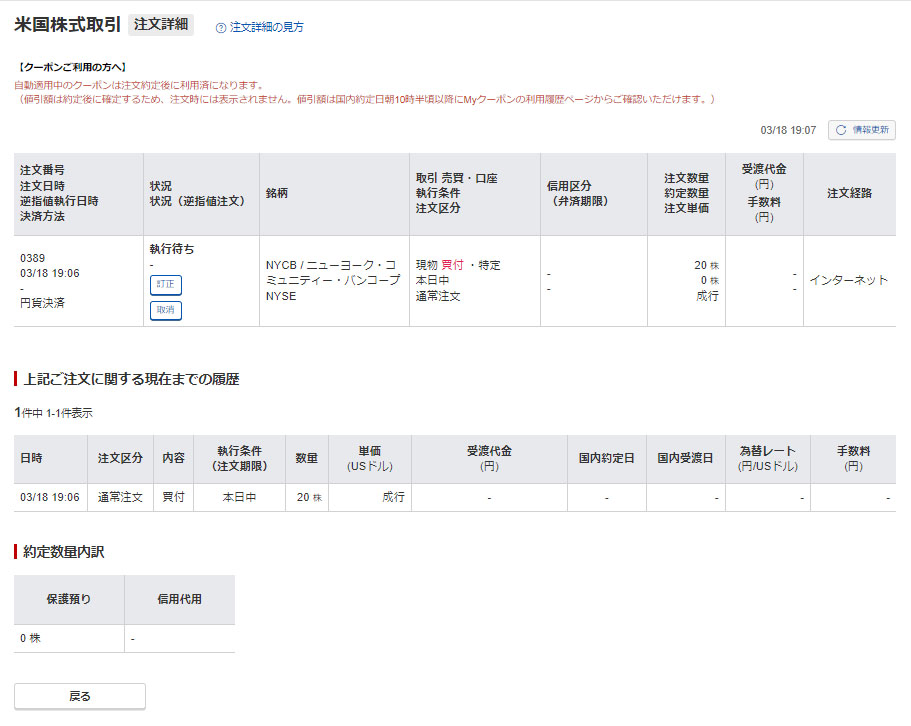Click the 保護預り column header
Image resolution: width=911 pixels, height=726 pixels.
69,599
